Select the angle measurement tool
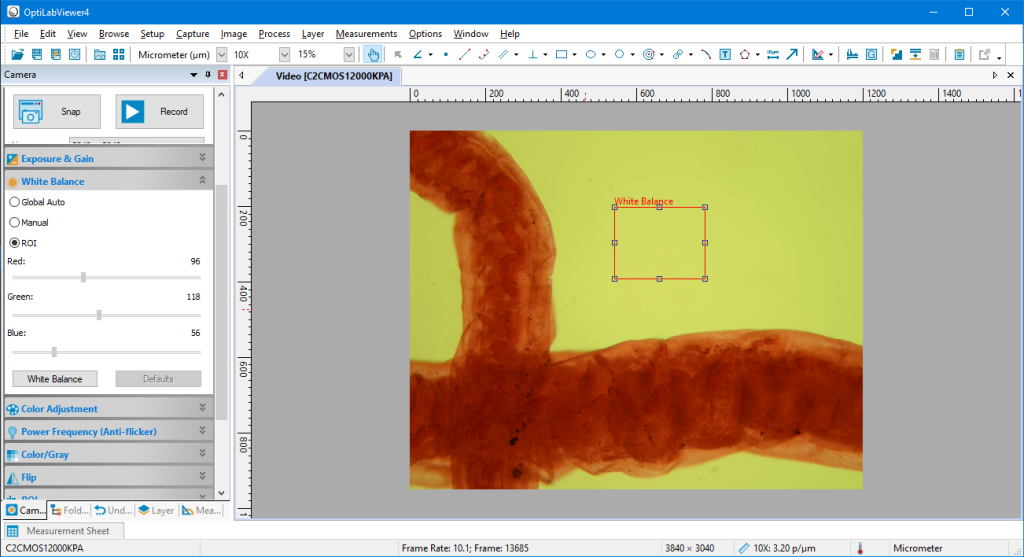Screen dimensions: 1024x557 (417, 54)
